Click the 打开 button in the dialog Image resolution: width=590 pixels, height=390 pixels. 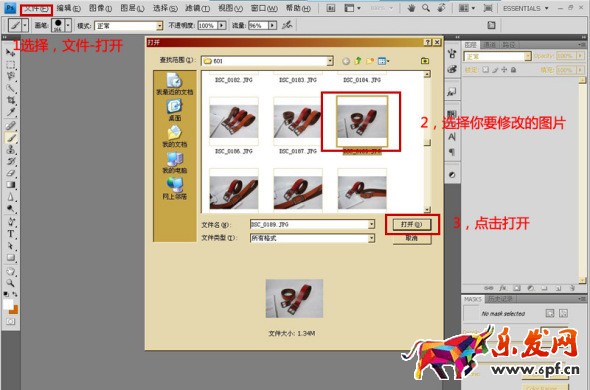[x=412, y=224]
